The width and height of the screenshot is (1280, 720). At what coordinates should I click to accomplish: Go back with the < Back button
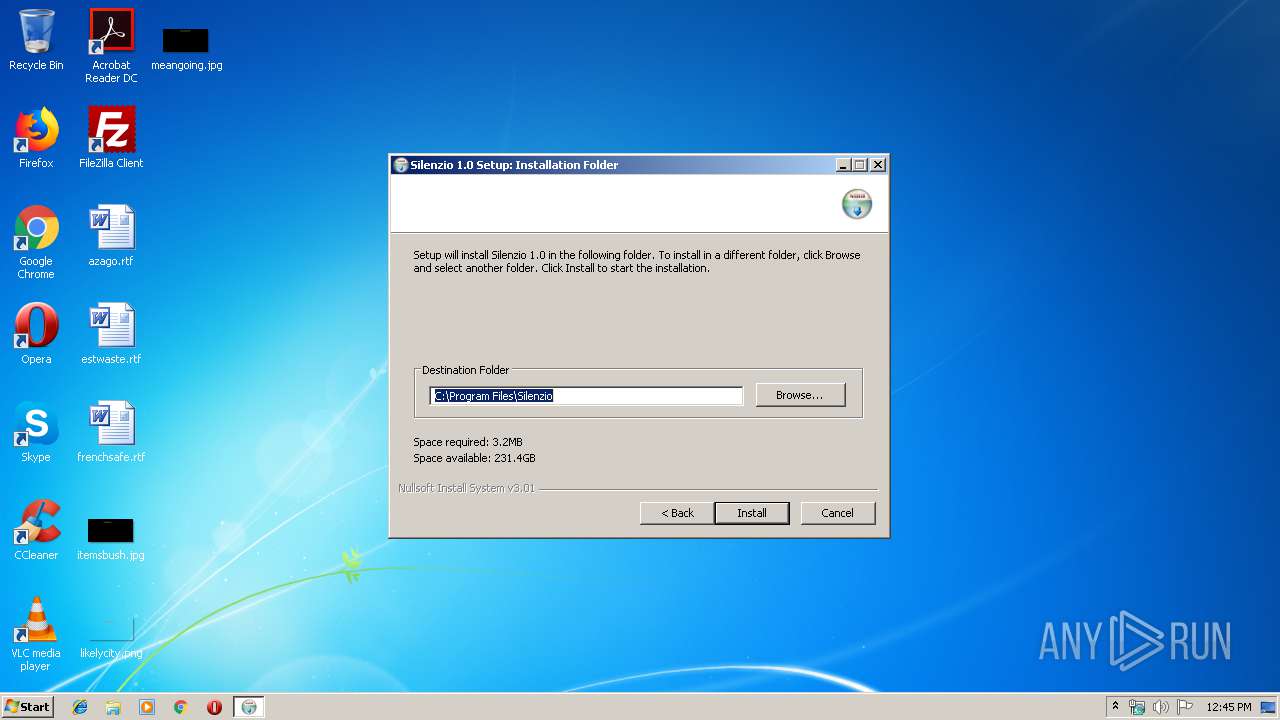(x=677, y=513)
